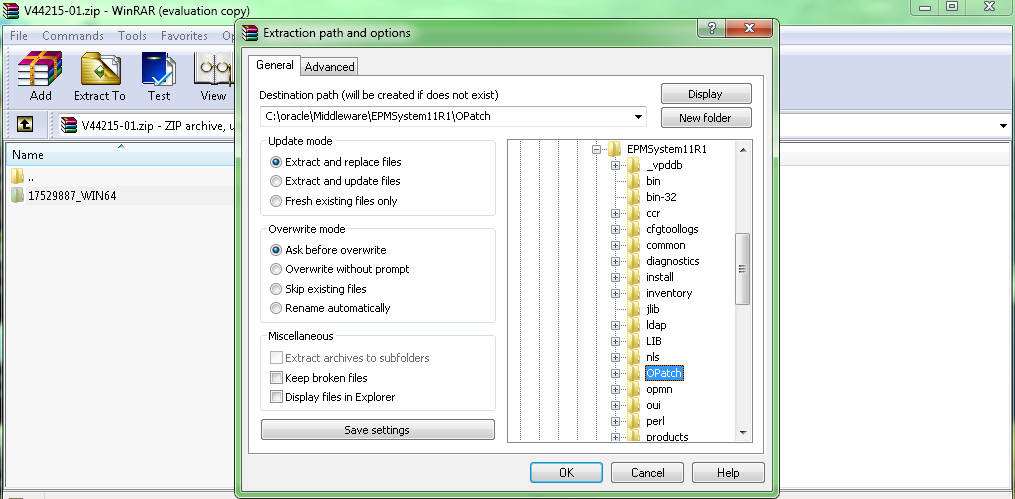This screenshot has width=1015, height=499.
Task: Click the bin-32 folder in the tree
Action: [x=661, y=197]
